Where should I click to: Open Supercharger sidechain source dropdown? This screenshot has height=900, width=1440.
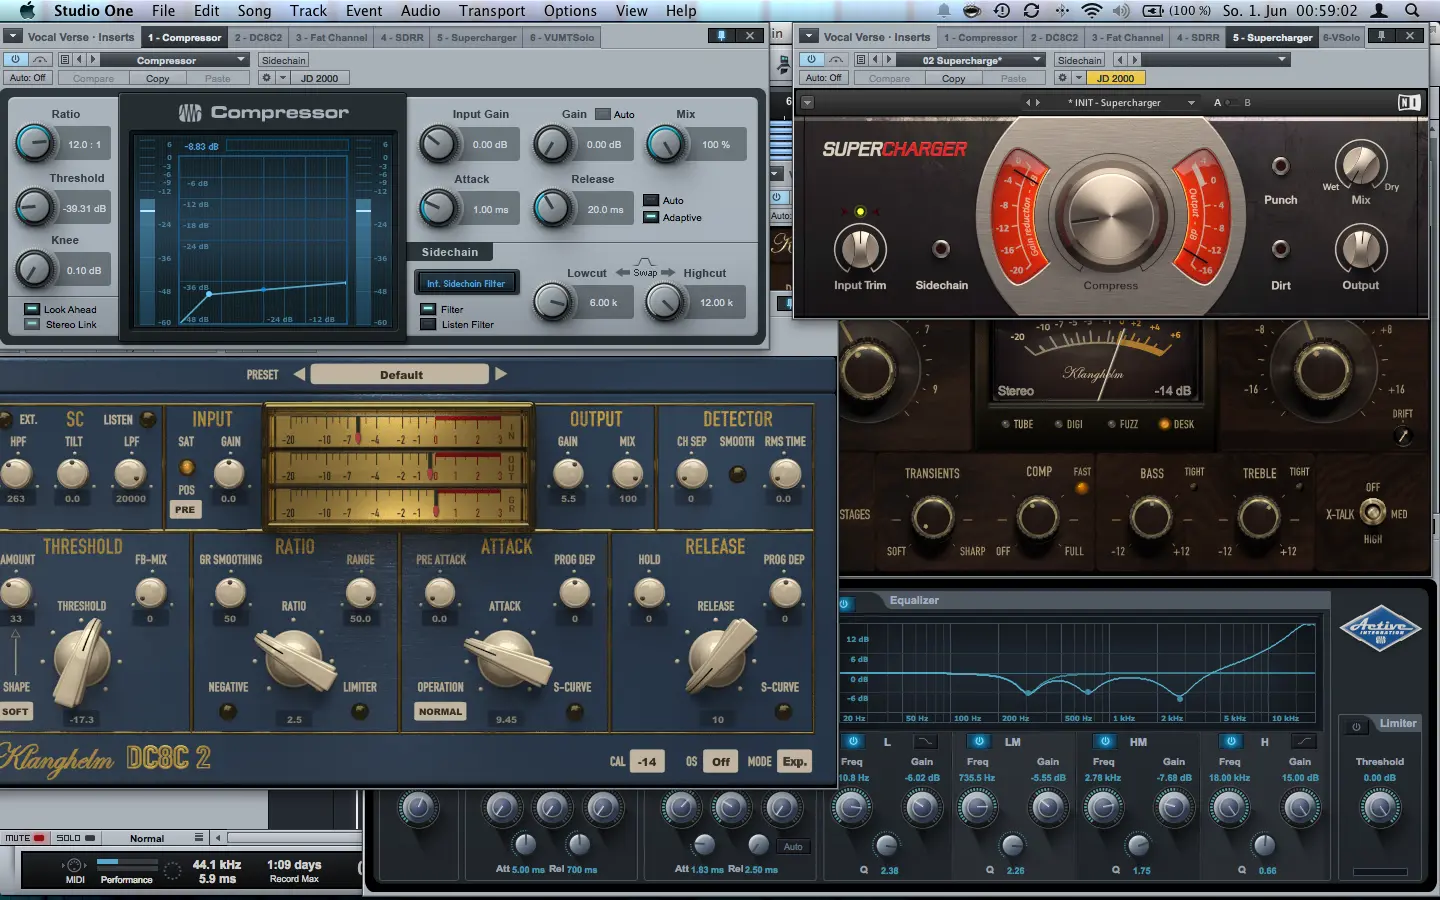pyautogui.click(x=1215, y=60)
